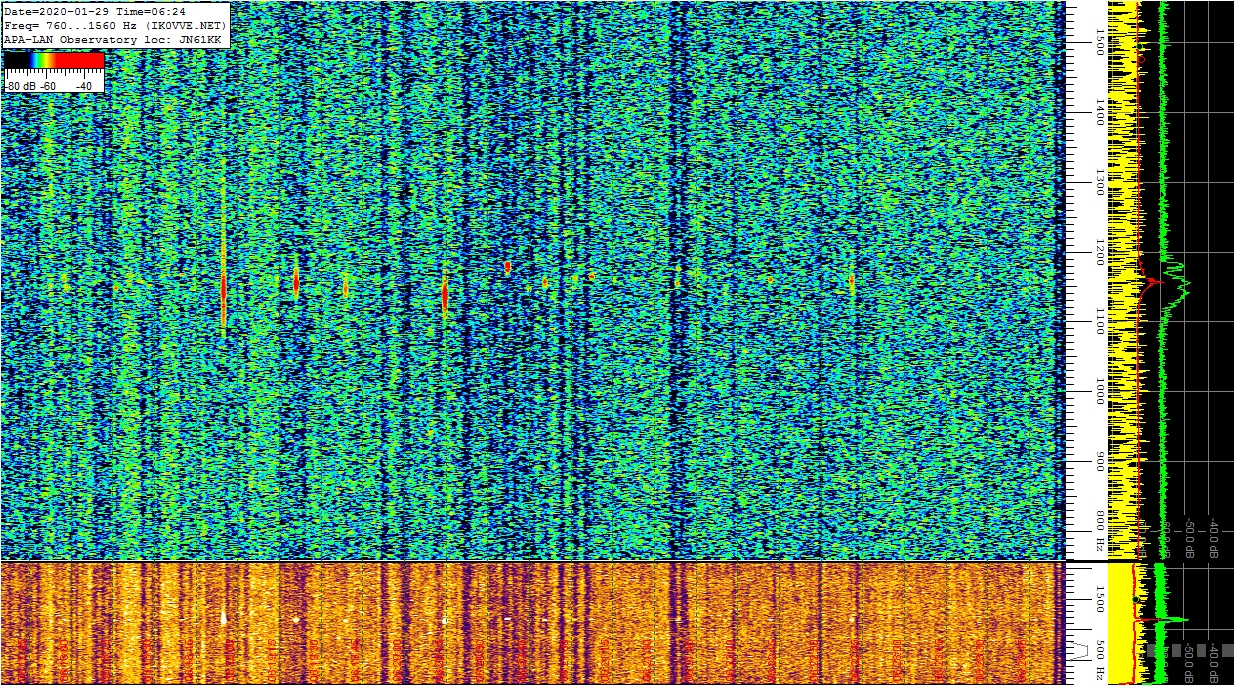This screenshot has height=686, width=1235.
Task: Click the 1200 frequency axis label
Action: [1100, 252]
